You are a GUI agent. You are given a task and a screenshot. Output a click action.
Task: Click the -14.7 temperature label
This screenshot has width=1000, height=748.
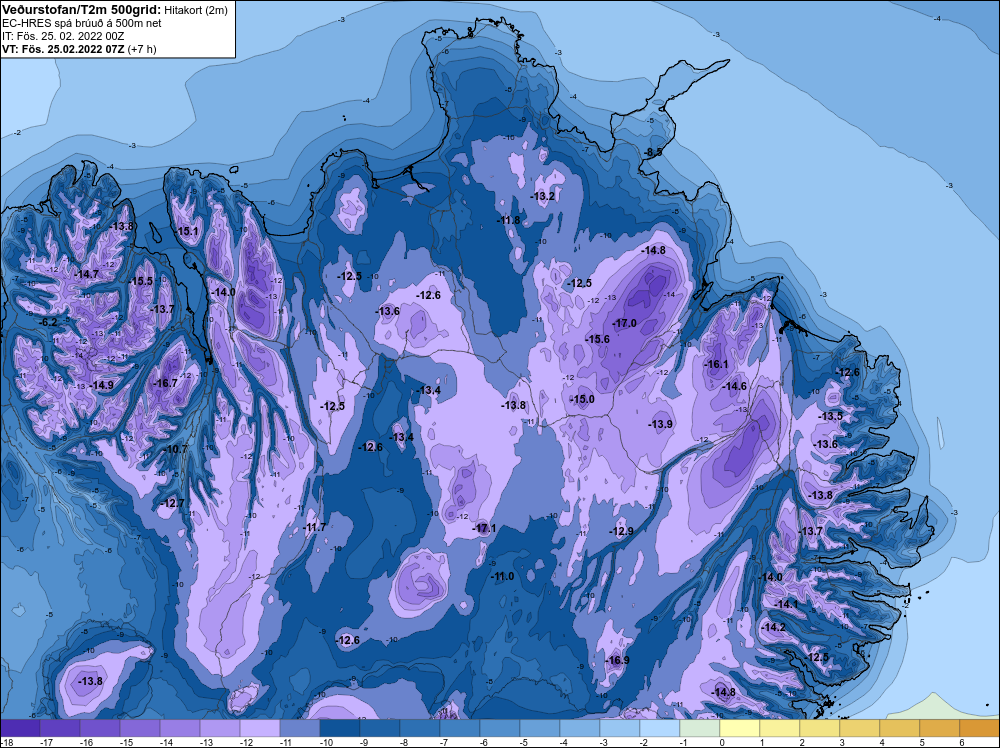click(x=86, y=274)
